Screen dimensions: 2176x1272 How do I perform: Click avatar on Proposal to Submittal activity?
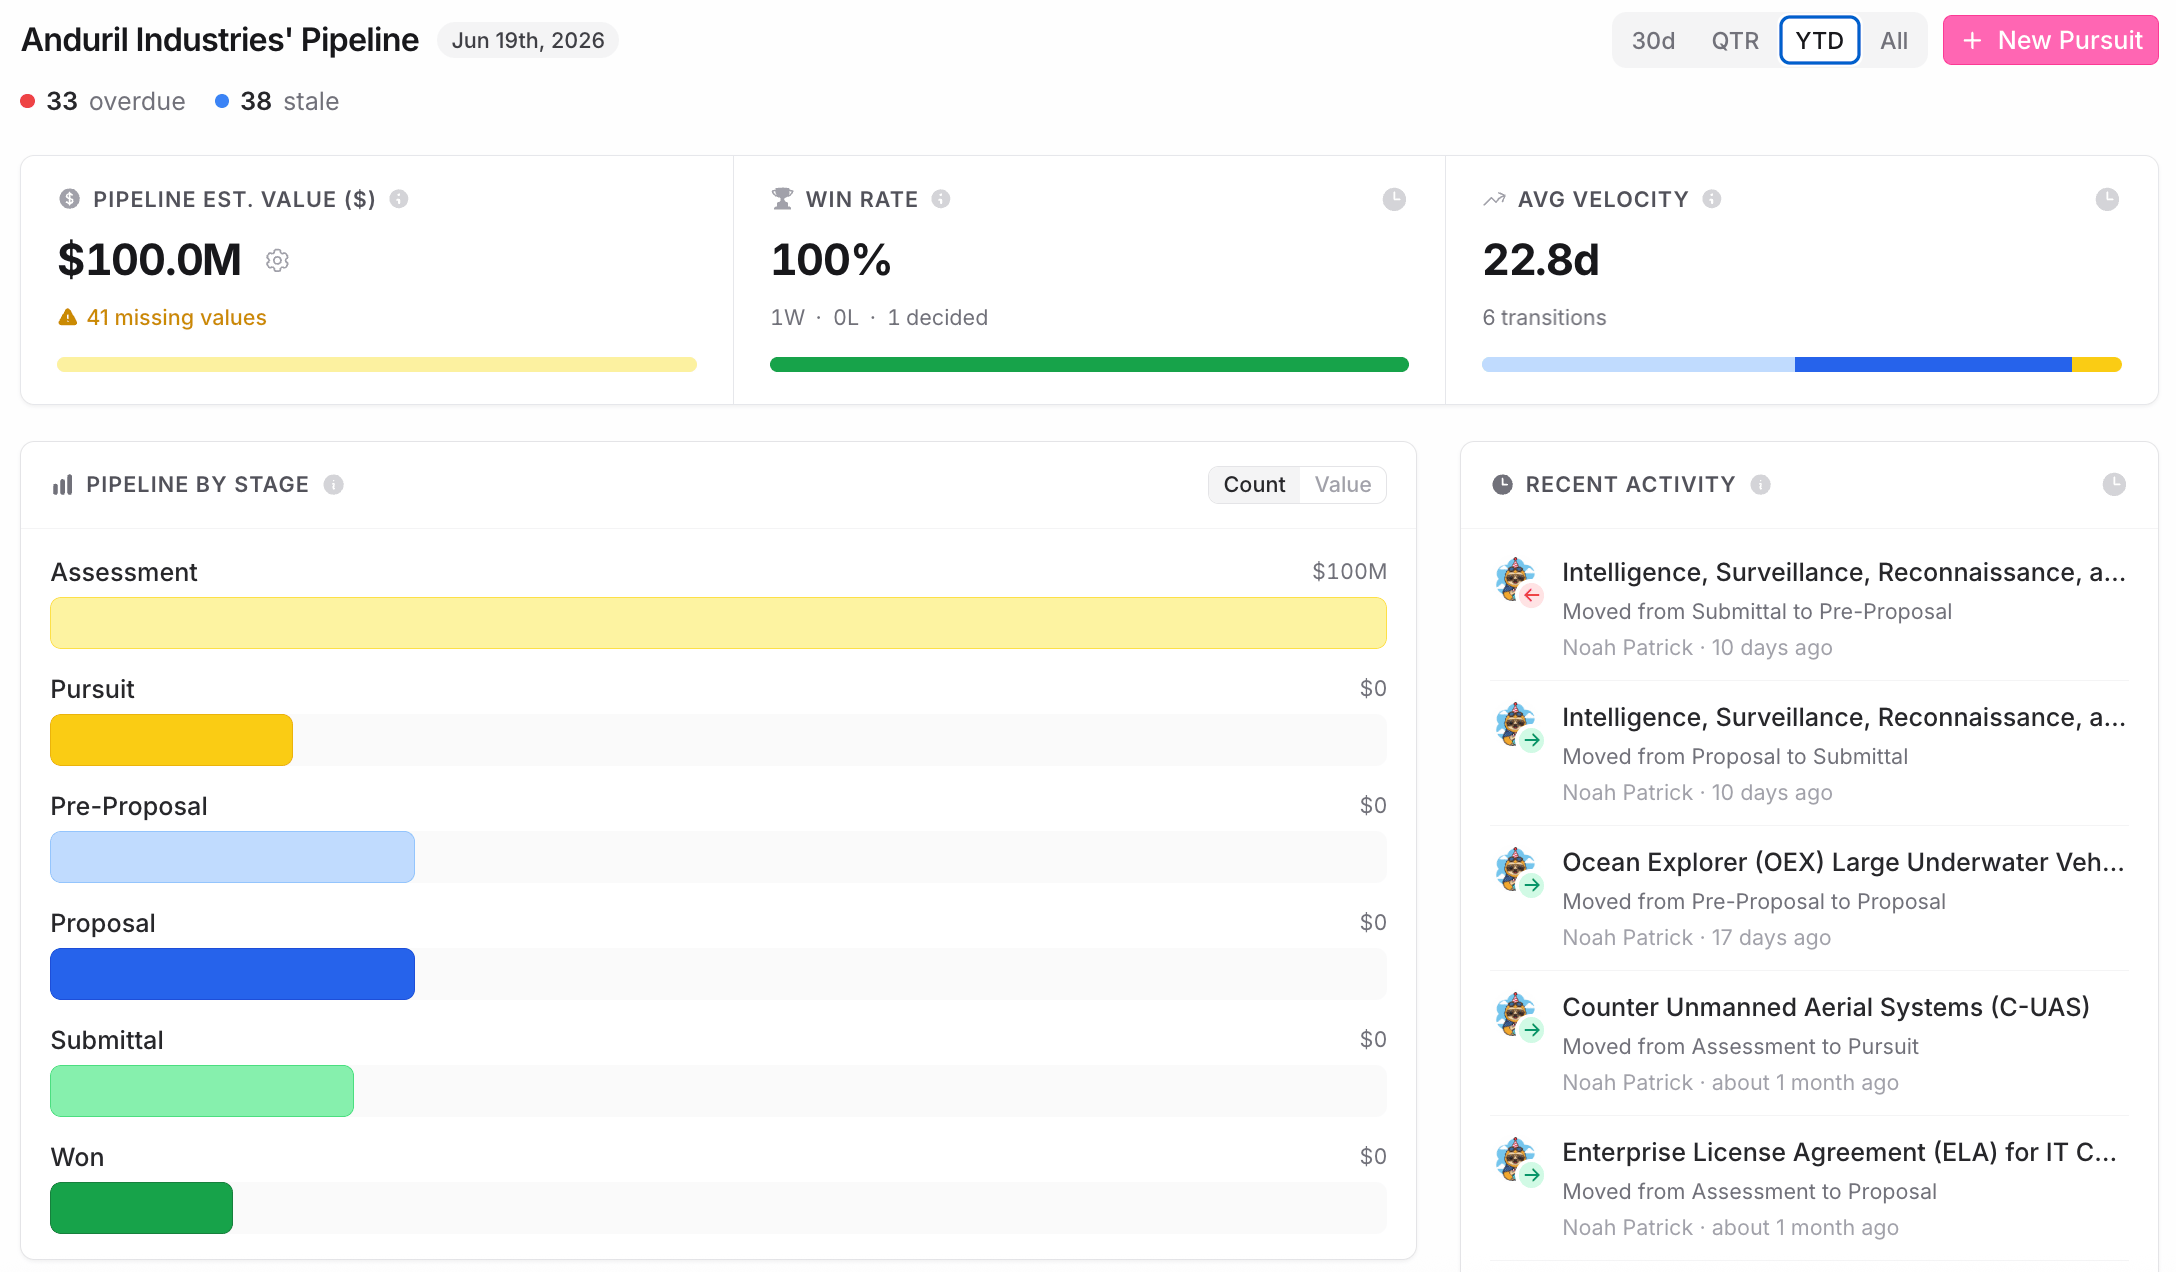coord(1516,724)
